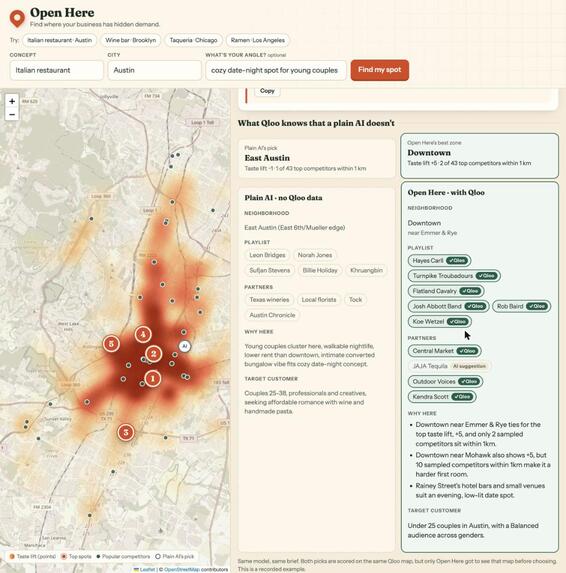This screenshot has height=573, width=566.
Task: Click the Austin Chronicle partner chip
Action: (x=272, y=315)
